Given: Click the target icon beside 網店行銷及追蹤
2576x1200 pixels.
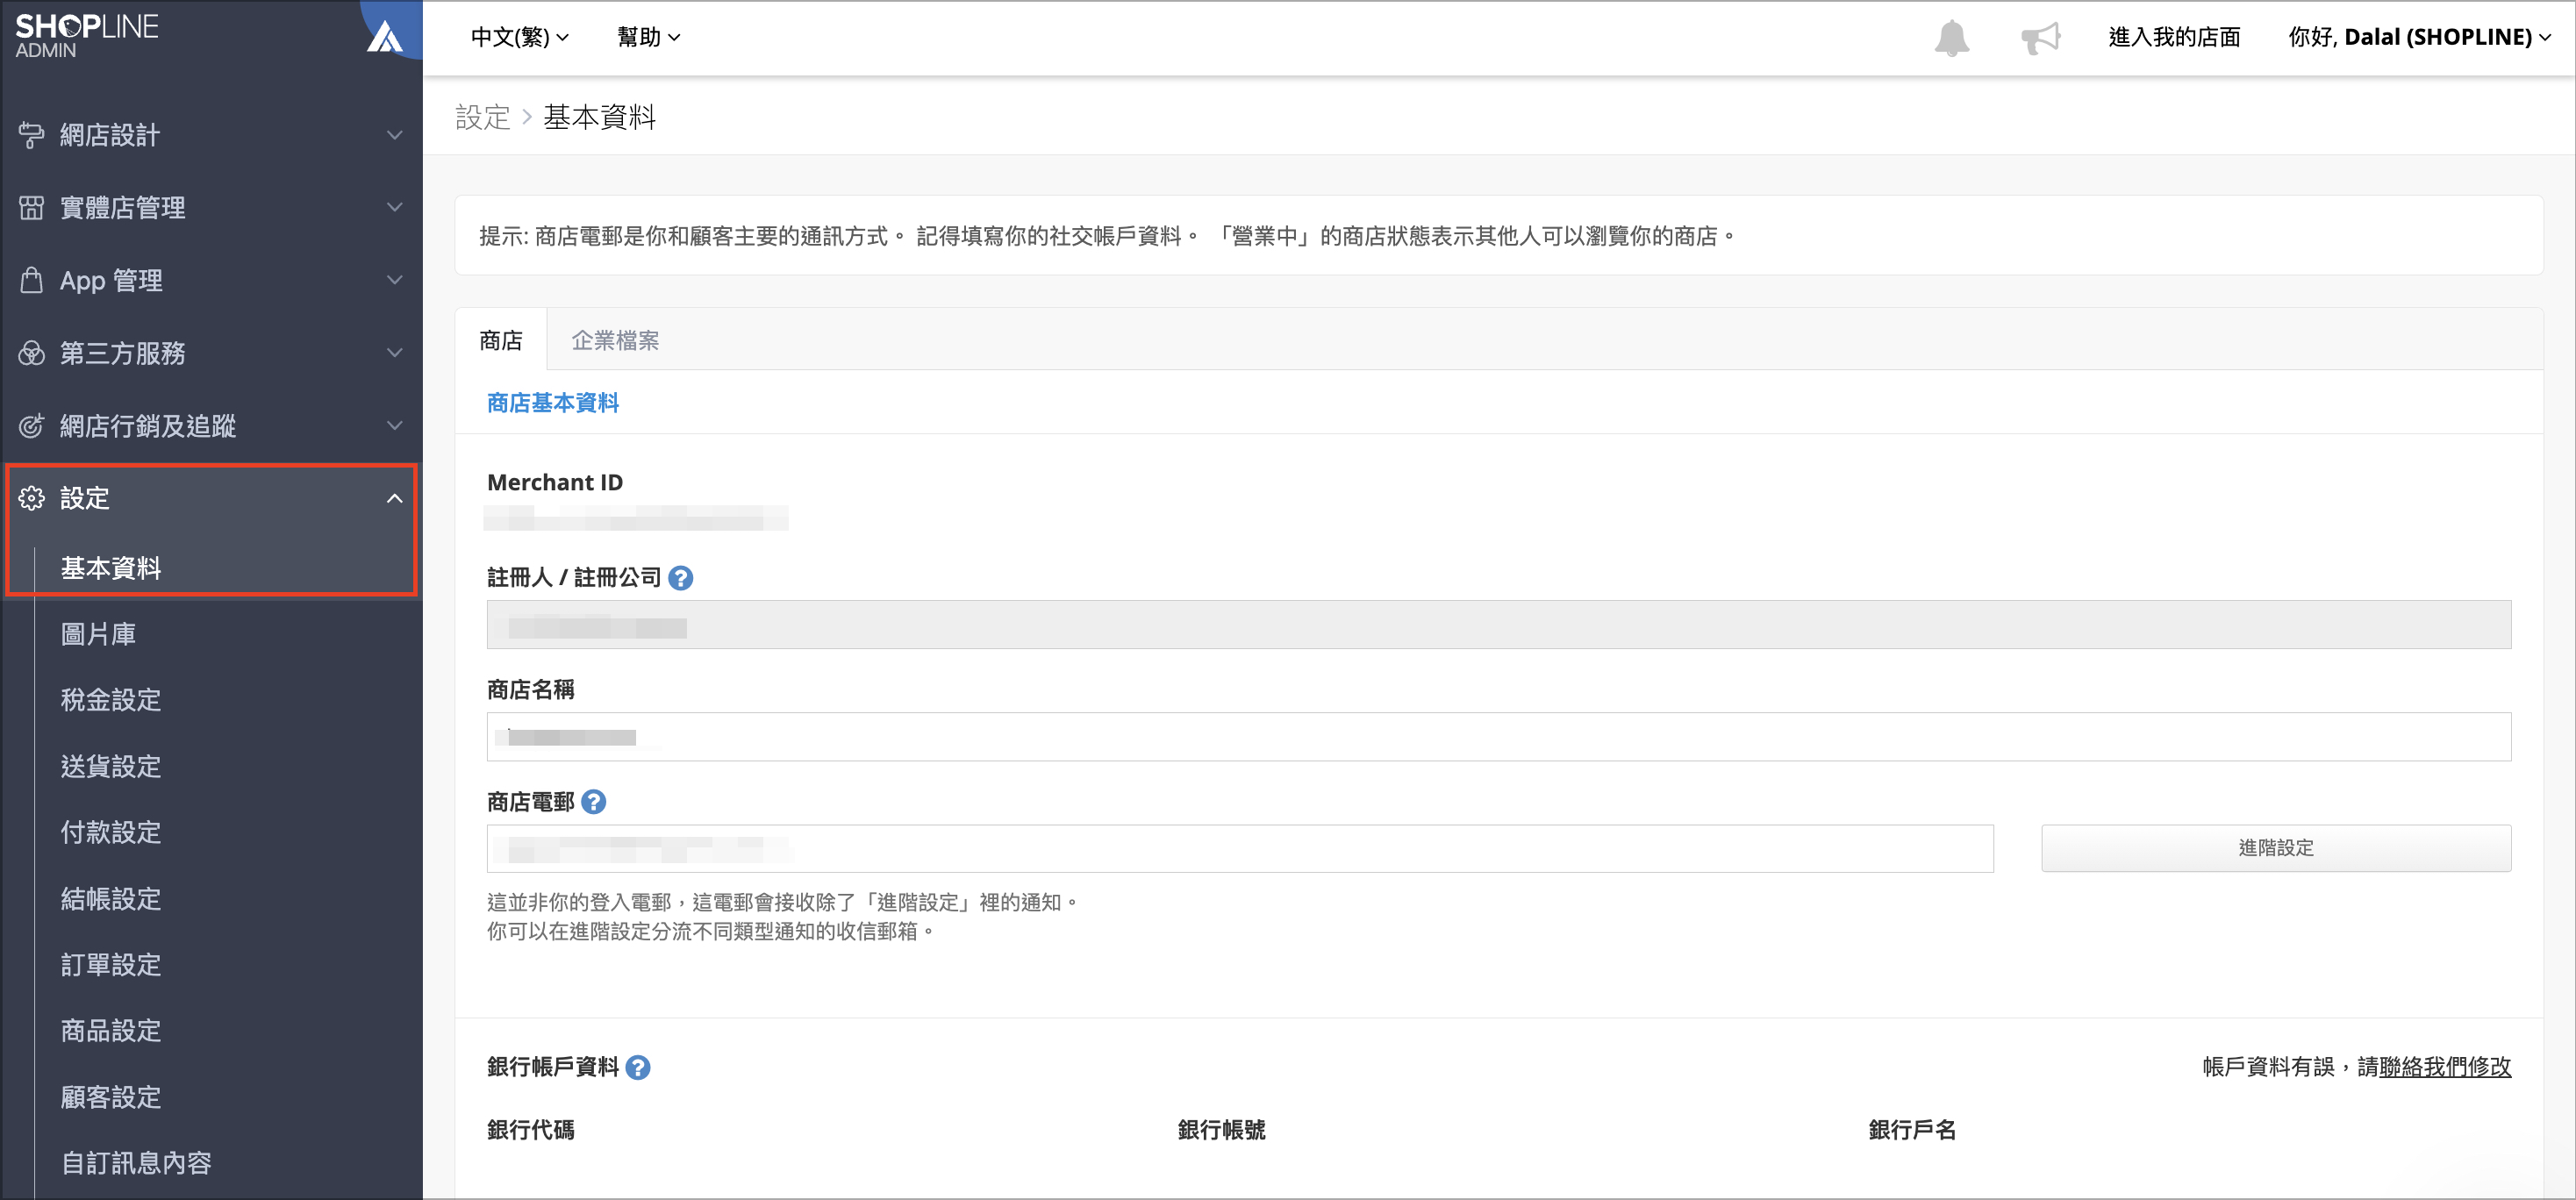Looking at the screenshot, I should pos(32,426).
